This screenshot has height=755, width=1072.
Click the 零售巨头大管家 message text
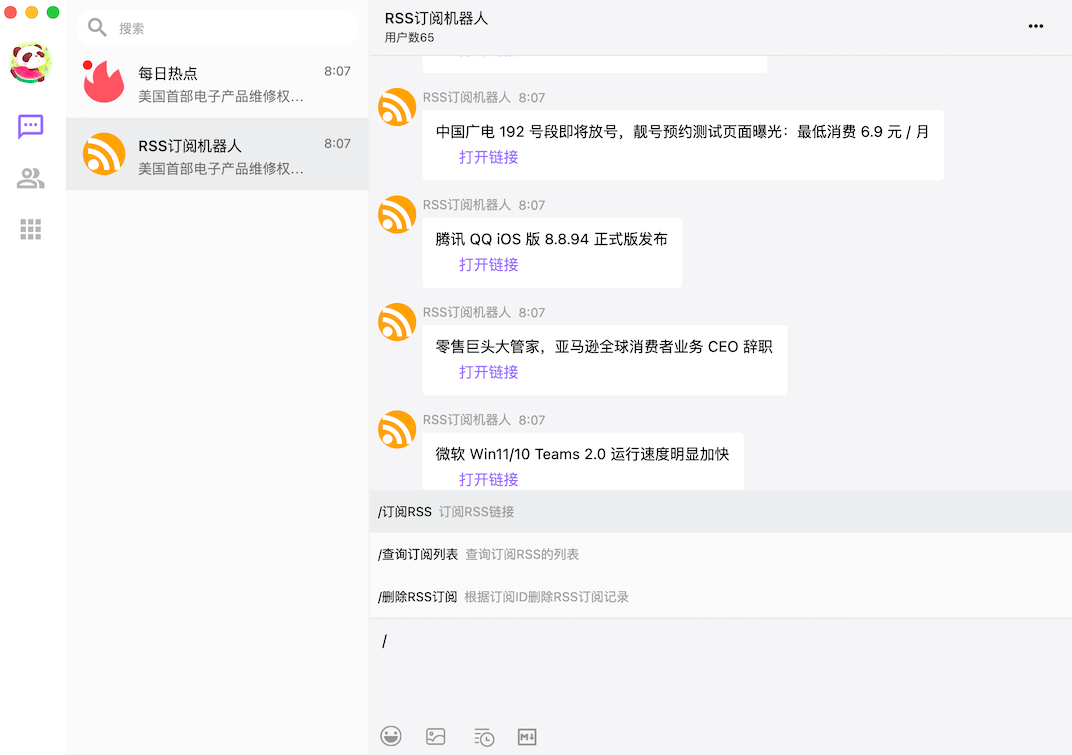(x=604, y=346)
